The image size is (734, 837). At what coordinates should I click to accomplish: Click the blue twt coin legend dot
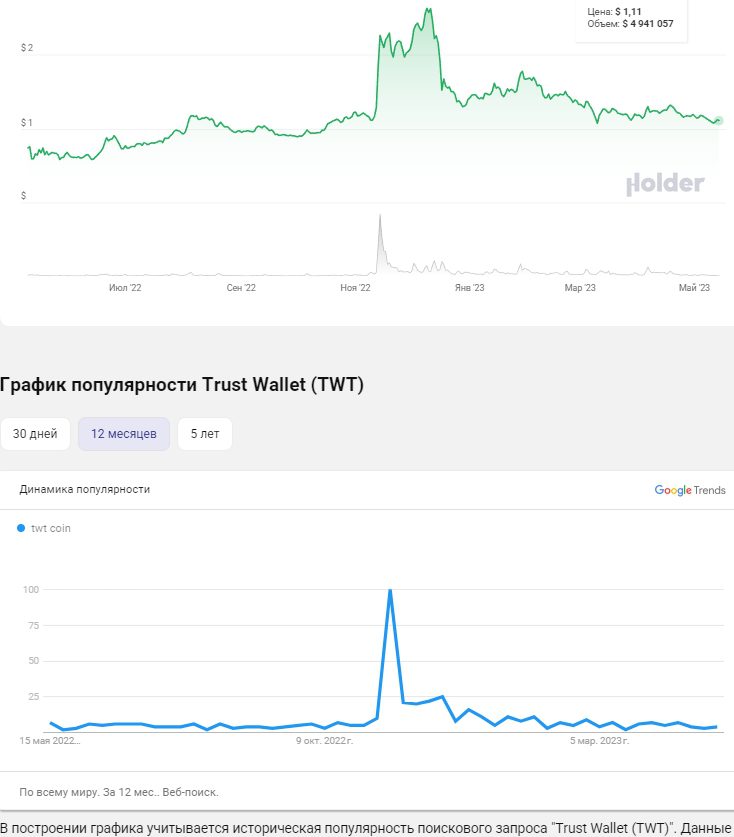21,528
